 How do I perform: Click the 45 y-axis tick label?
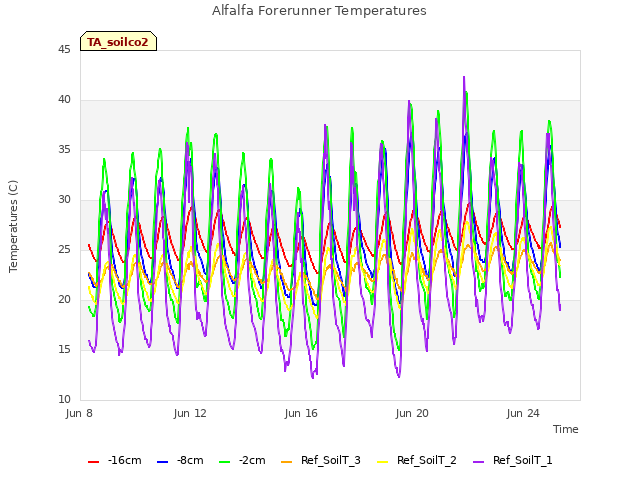tap(64, 49)
